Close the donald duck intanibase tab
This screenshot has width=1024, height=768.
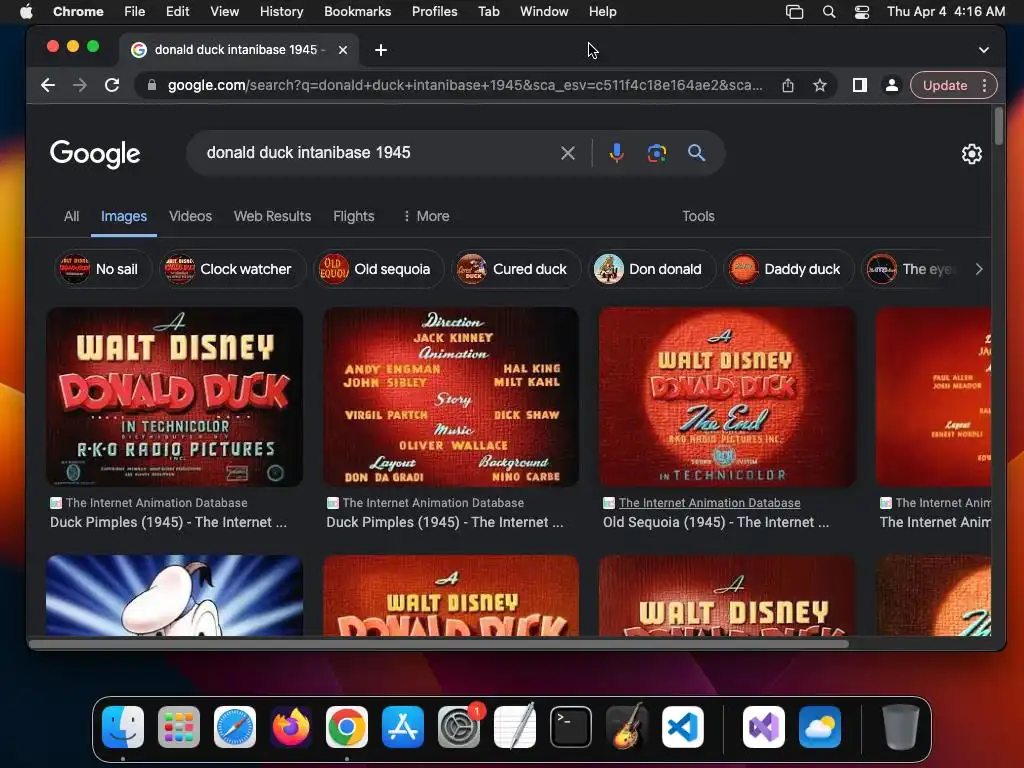[343, 50]
